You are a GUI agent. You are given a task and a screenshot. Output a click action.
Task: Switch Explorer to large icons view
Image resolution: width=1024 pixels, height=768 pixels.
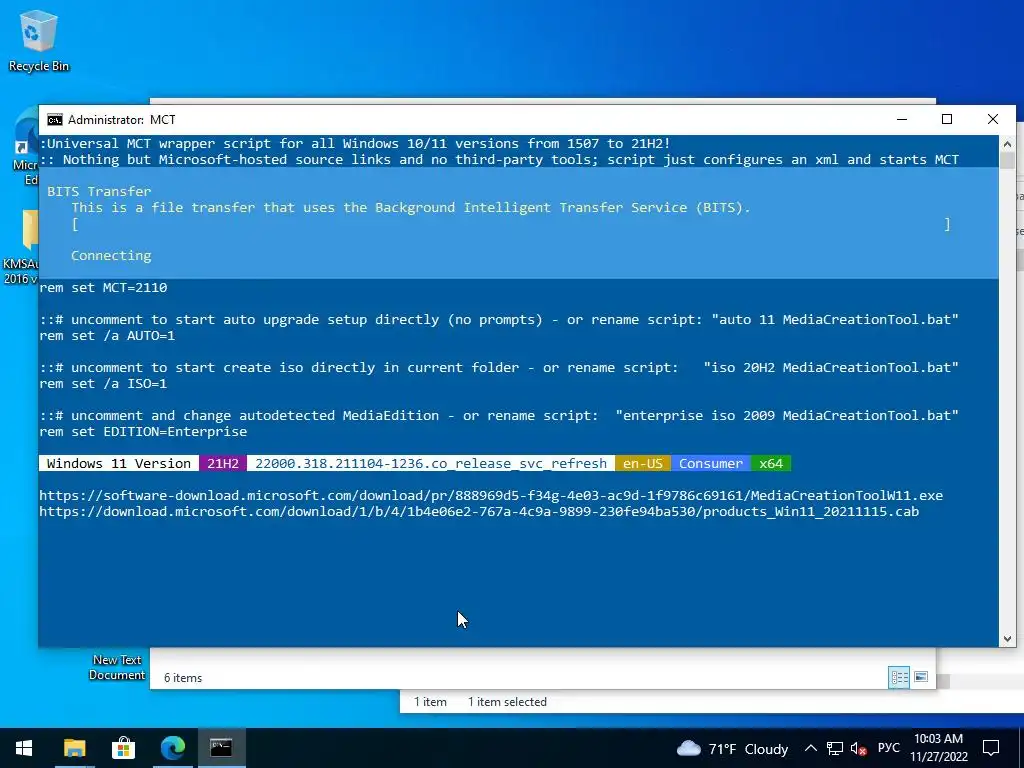[x=921, y=677]
